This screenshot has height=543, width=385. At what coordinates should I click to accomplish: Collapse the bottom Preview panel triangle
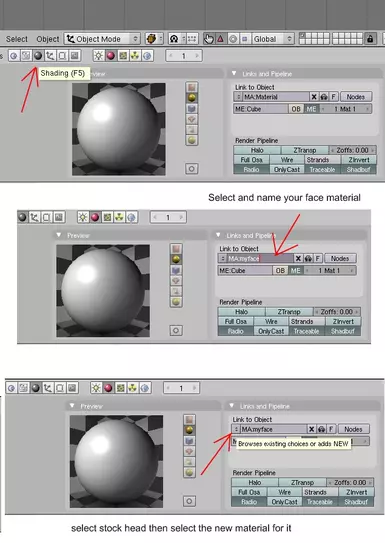(72, 406)
